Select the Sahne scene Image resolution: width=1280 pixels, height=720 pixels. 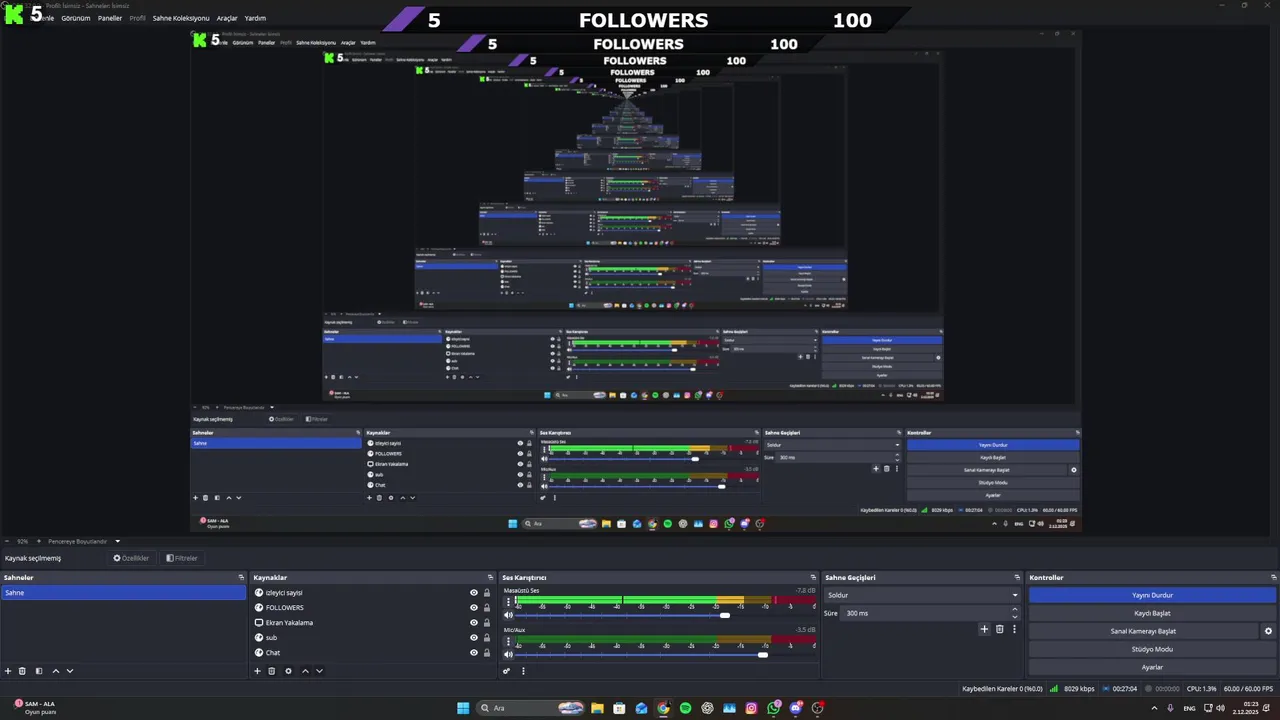click(x=123, y=593)
